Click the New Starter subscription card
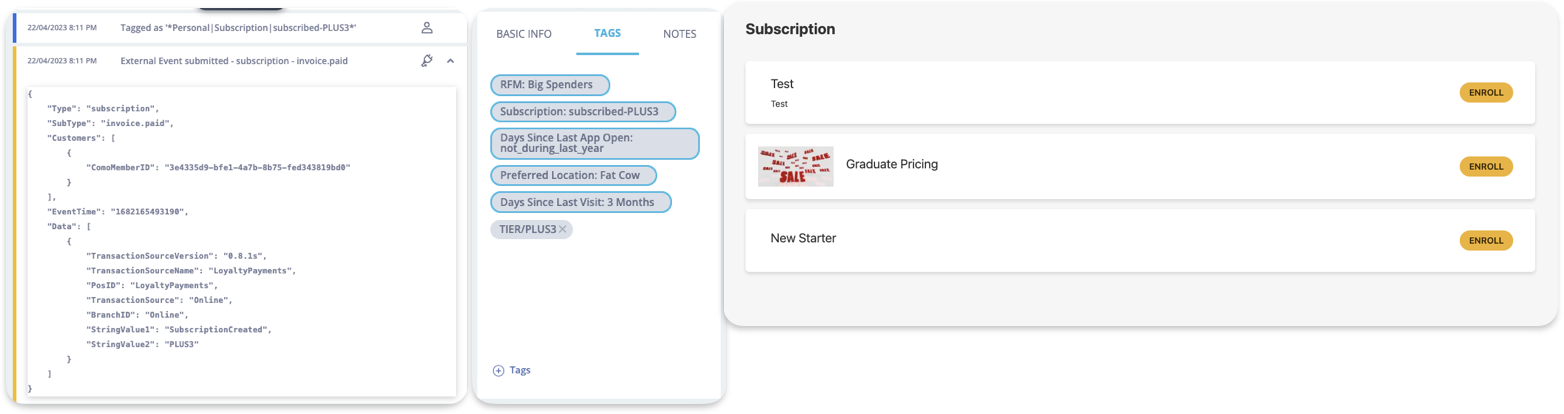1564x414 pixels. pos(1140,240)
